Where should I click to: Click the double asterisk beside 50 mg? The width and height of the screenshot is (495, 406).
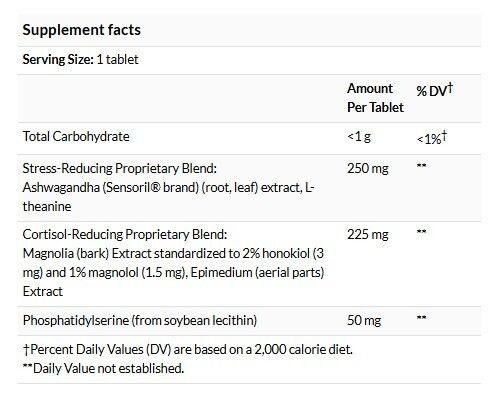coord(421,318)
